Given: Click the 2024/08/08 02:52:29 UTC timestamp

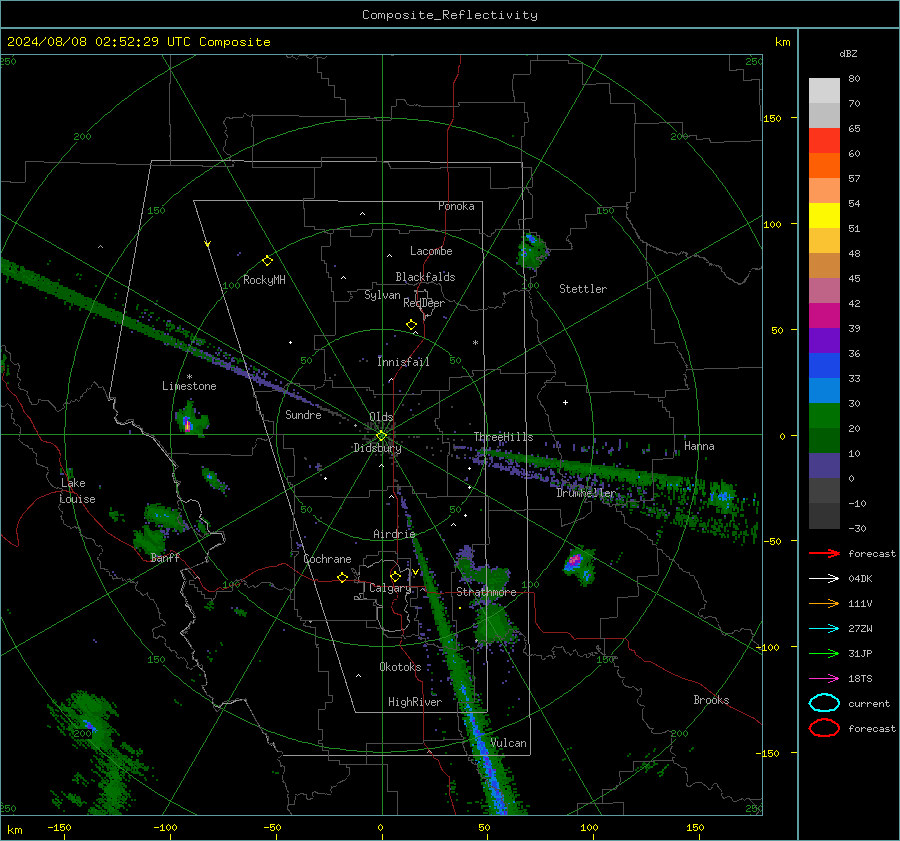Looking at the screenshot, I should coord(138,42).
